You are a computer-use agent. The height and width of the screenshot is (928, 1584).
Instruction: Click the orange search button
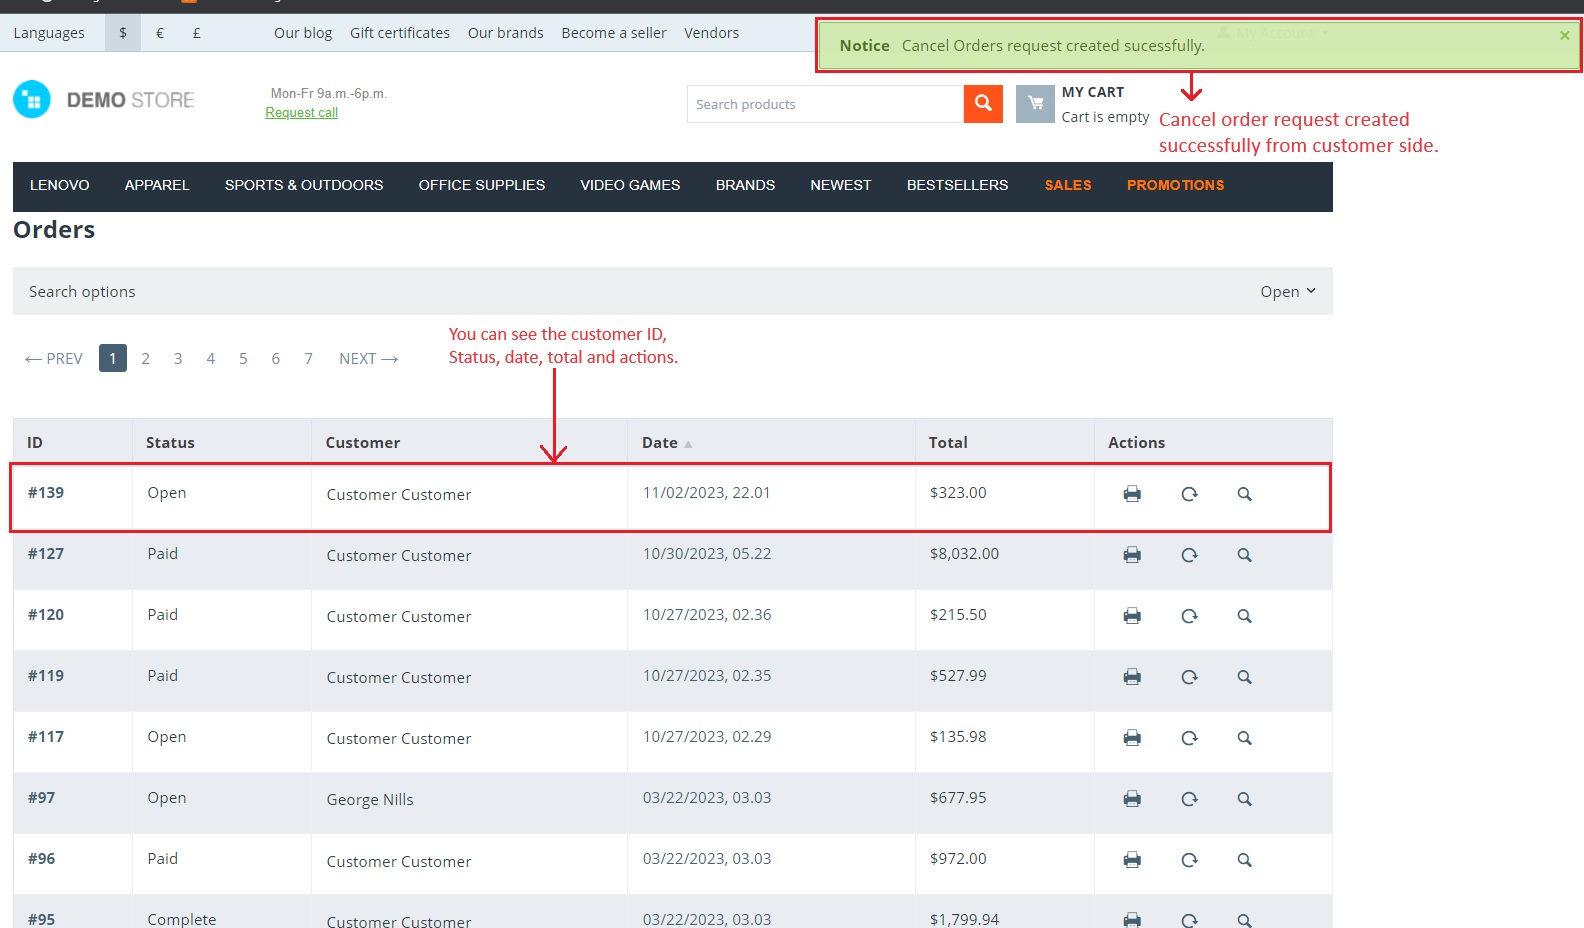click(x=983, y=103)
